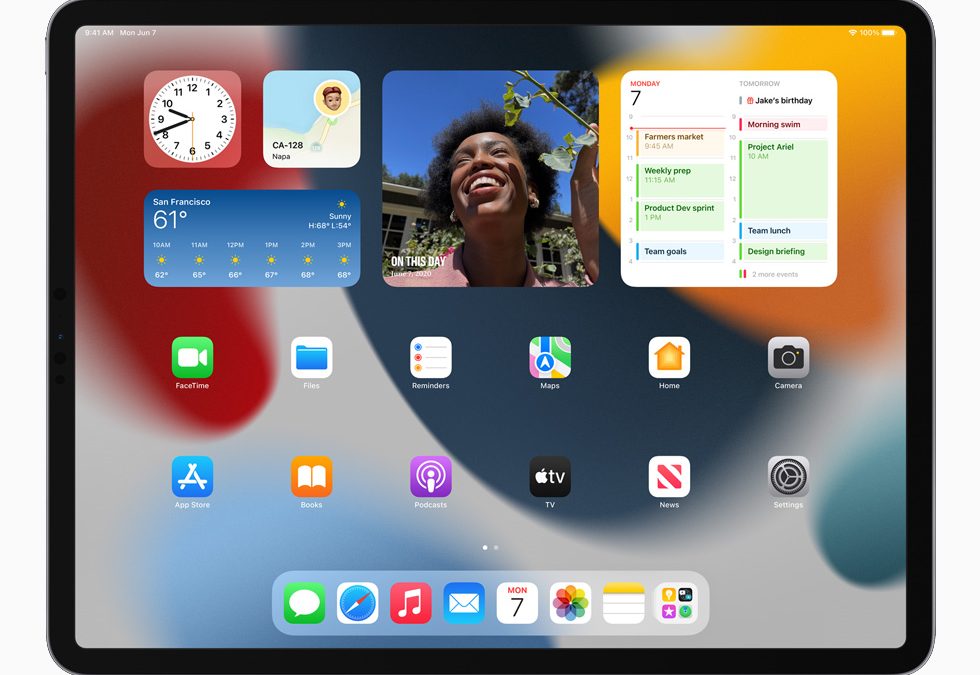Tap the sun icon in Weather widget
Viewport: 980px width, 675px height.
tap(341, 204)
